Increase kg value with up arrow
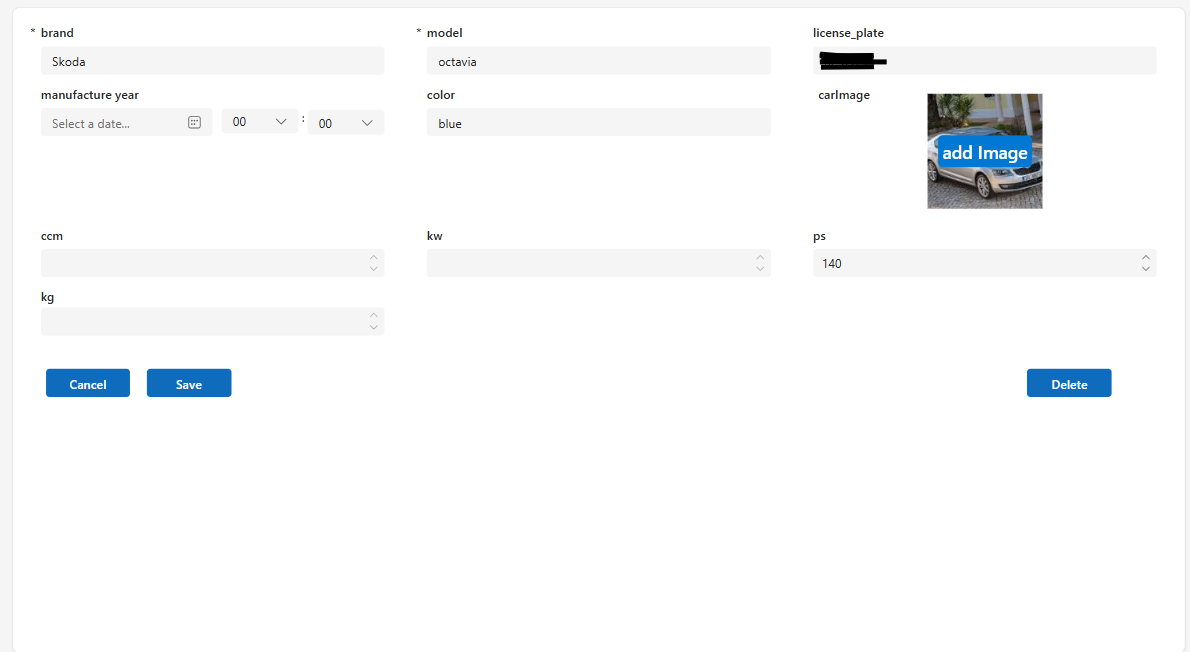The height and width of the screenshot is (652, 1190). (373, 315)
